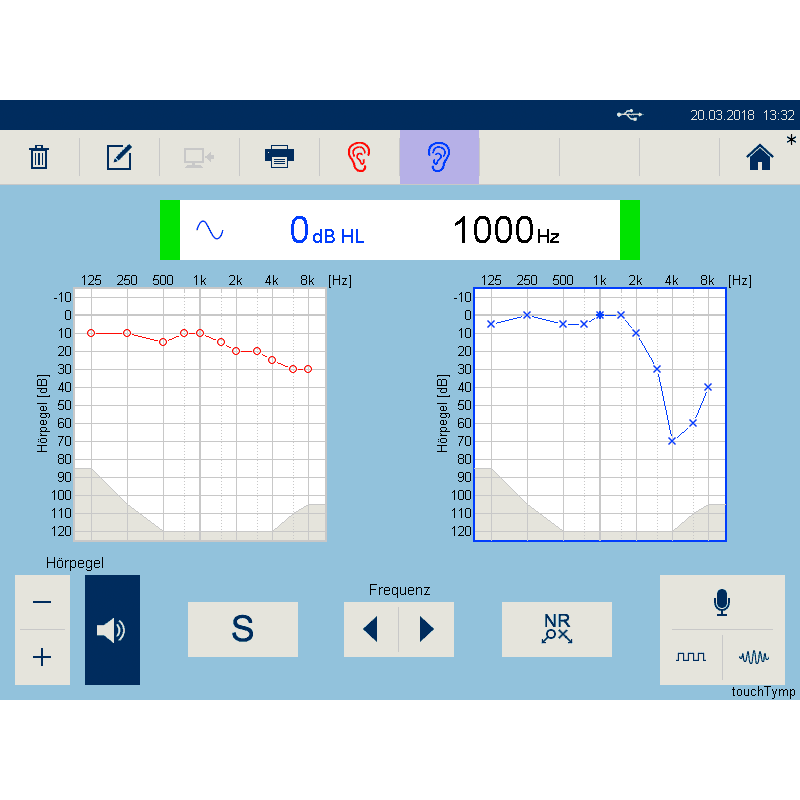This screenshot has height=800, width=800.
Task: Decrease frequency with the left arrow
Action: click(x=371, y=629)
